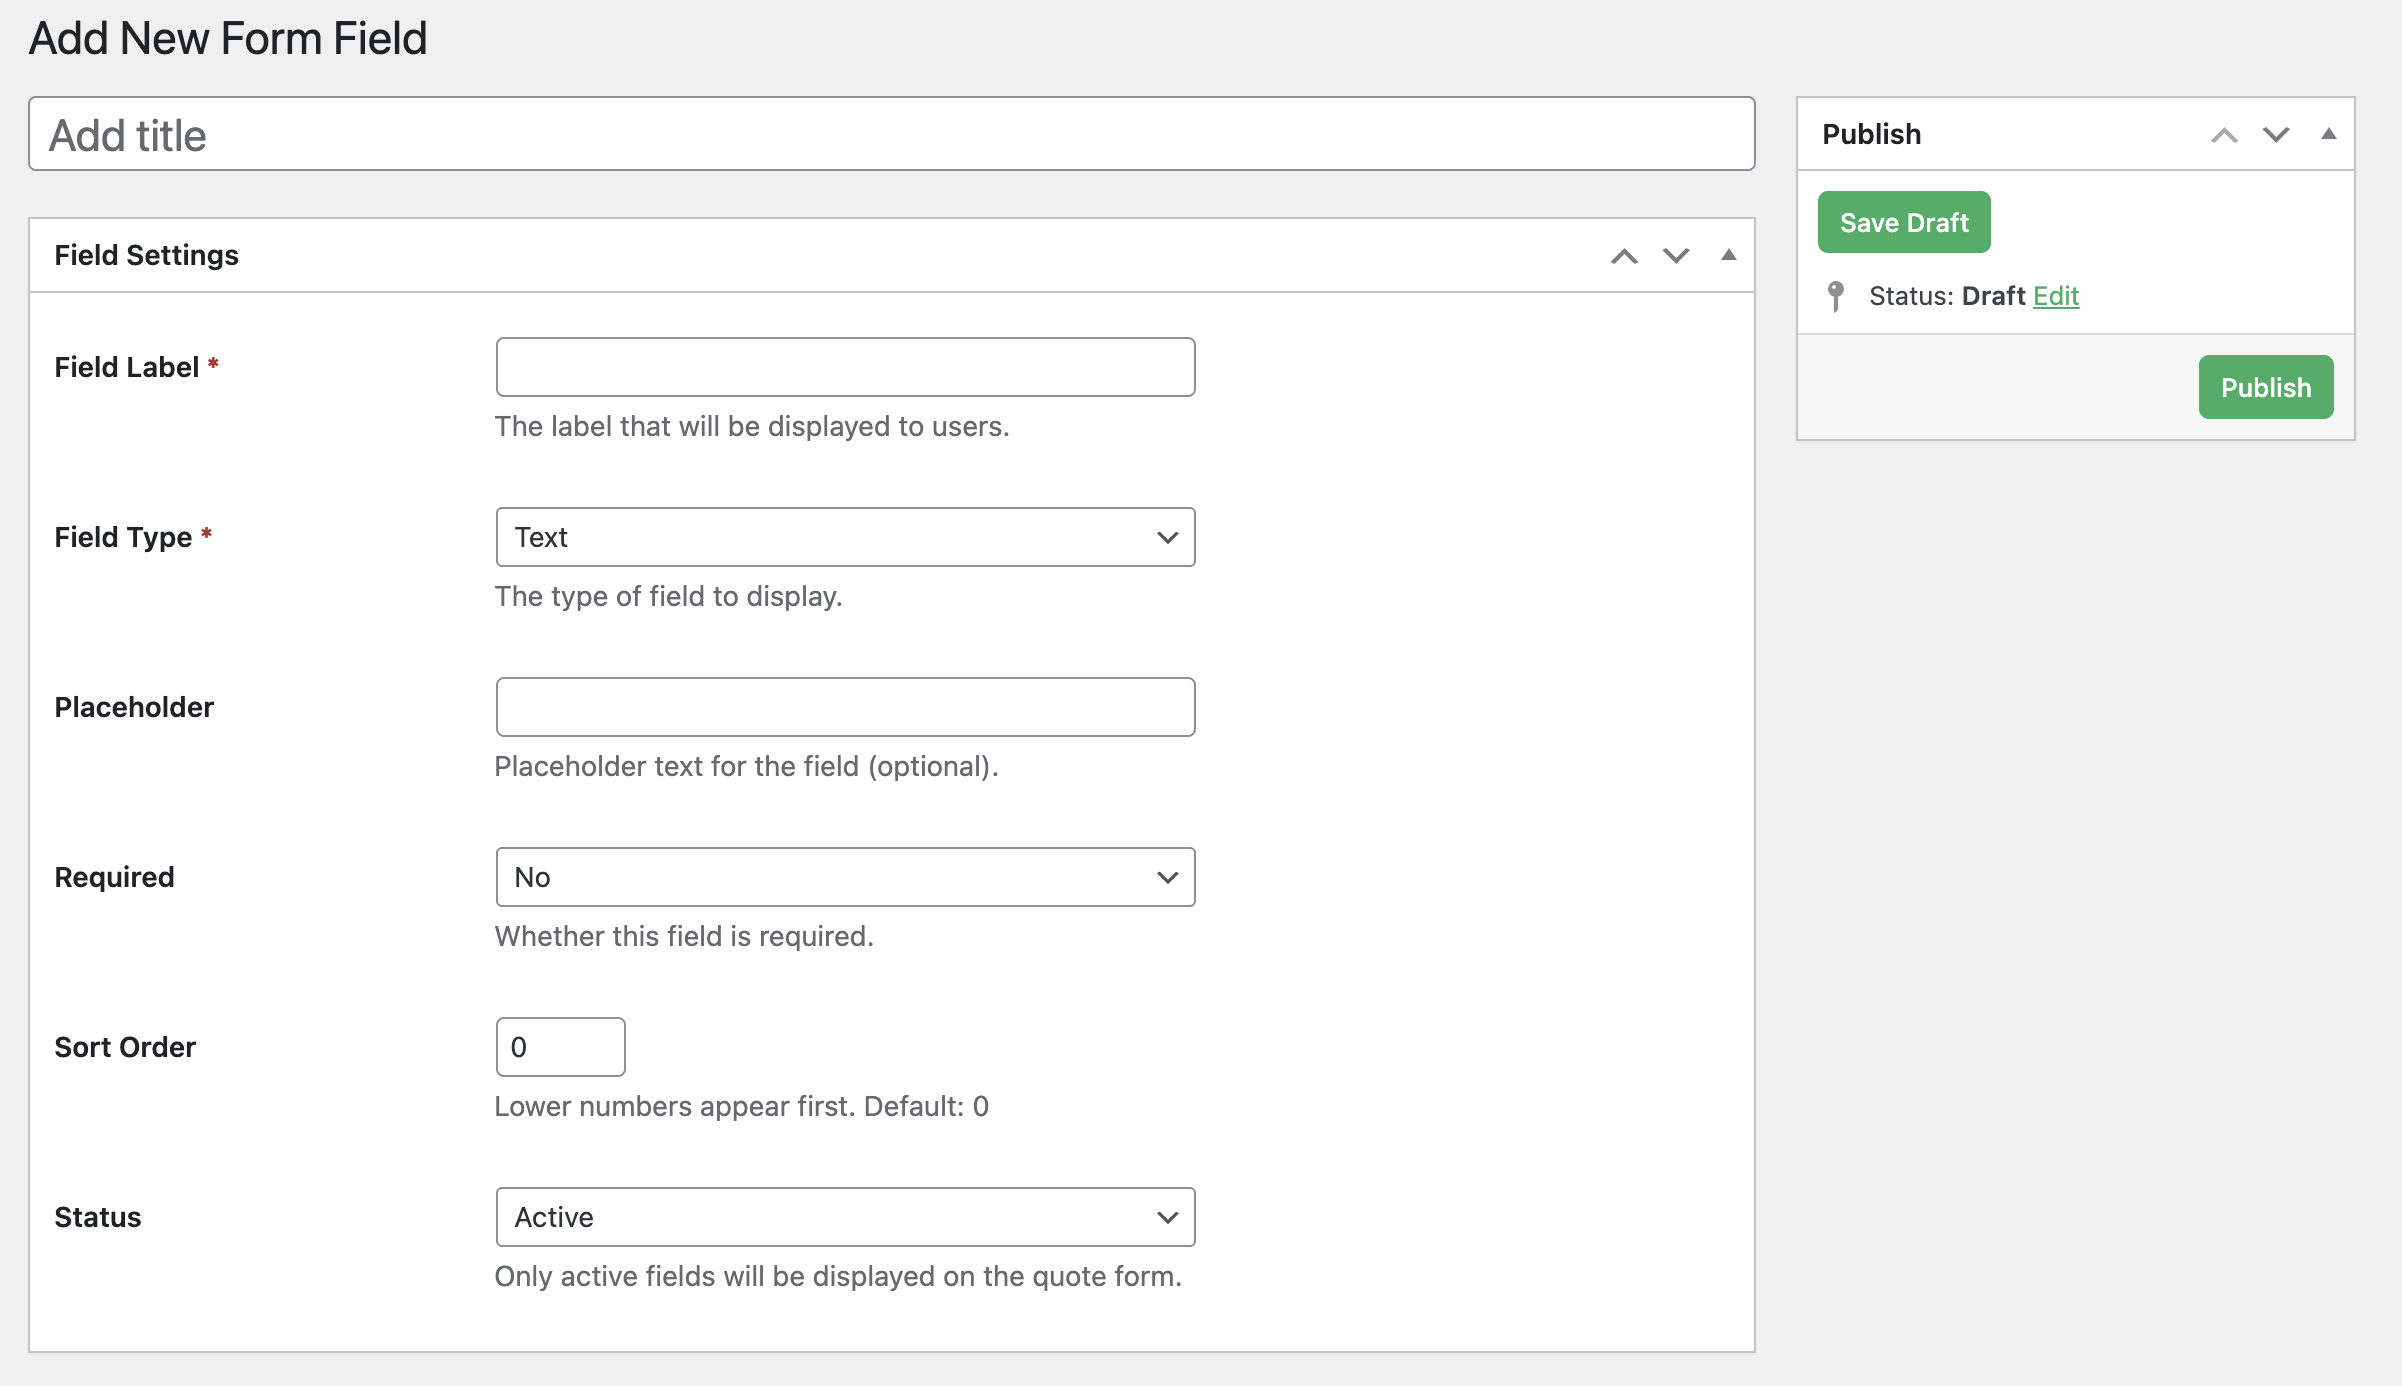Viewport: 2402px width, 1386px height.
Task: Collapse the Field Settings panel toggle
Action: 1728,255
